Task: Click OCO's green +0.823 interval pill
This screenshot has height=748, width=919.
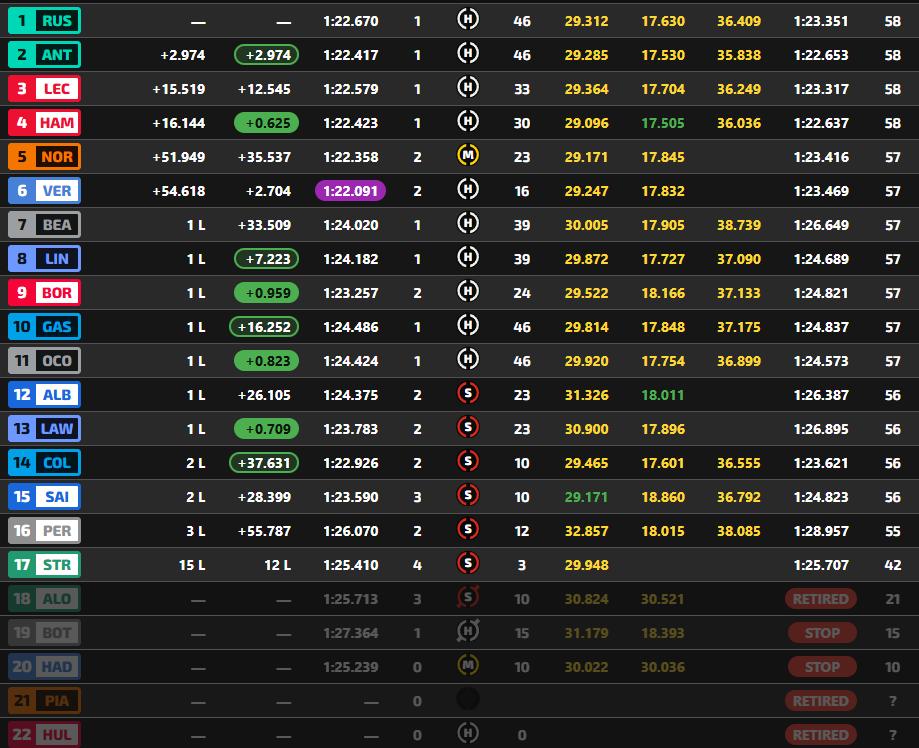Action: (267, 361)
